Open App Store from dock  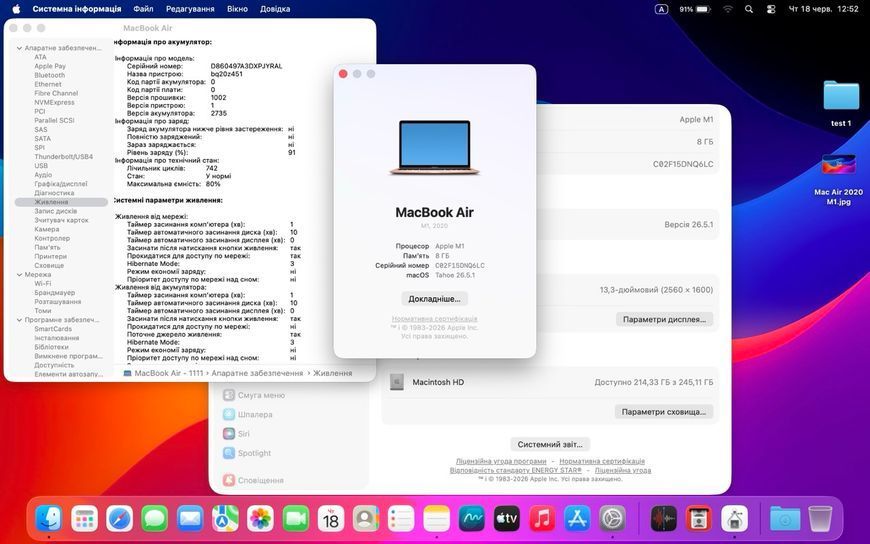pyautogui.click(x=577, y=520)
